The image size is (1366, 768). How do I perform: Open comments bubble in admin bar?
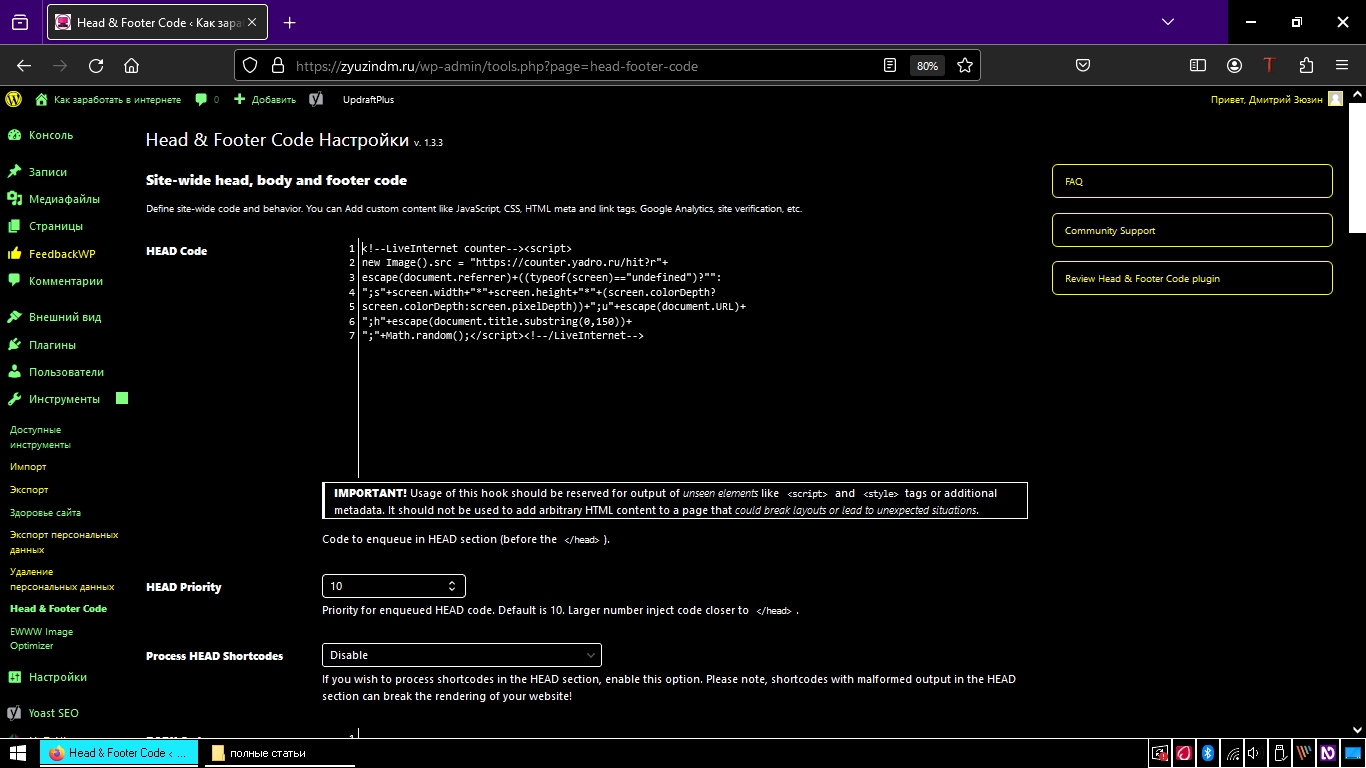(206, 99)
